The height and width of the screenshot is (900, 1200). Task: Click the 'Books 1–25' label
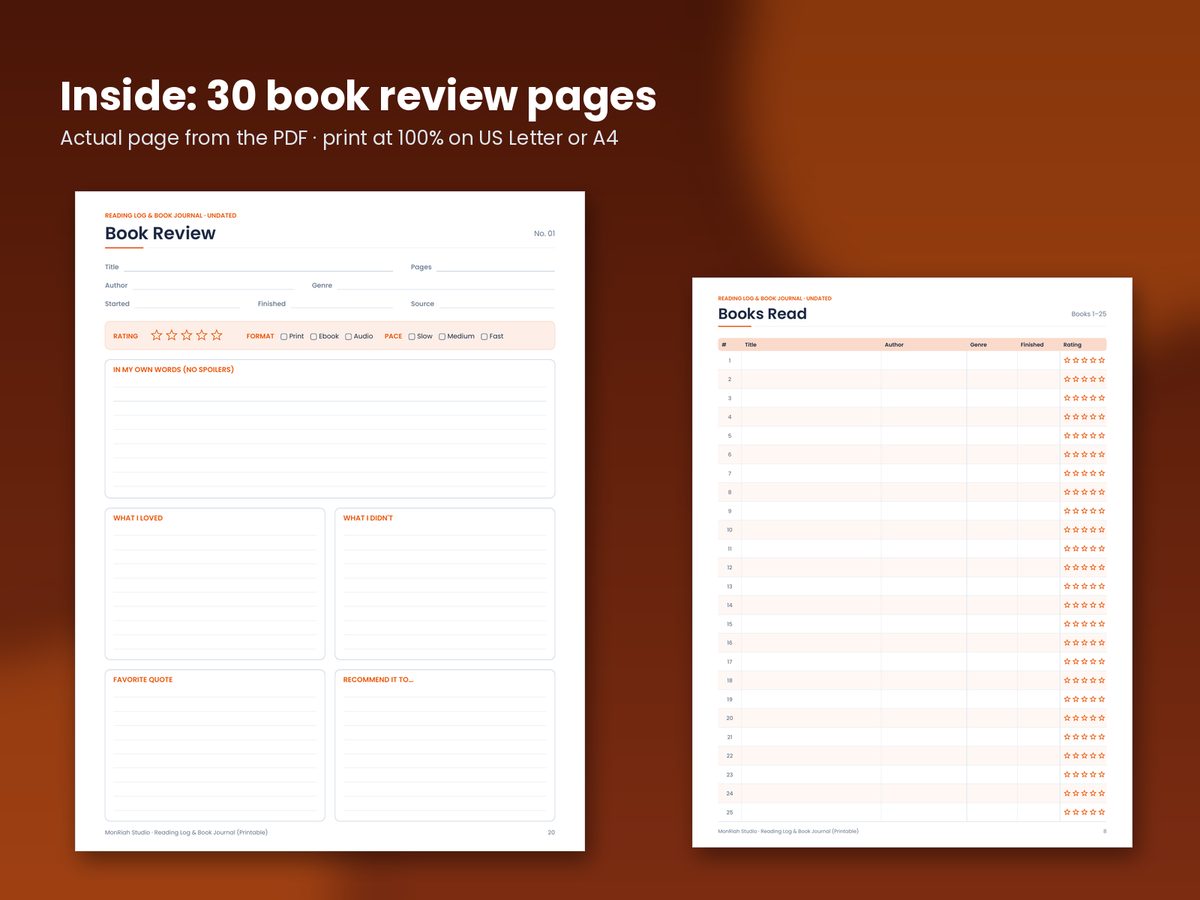pos(1089,314)
